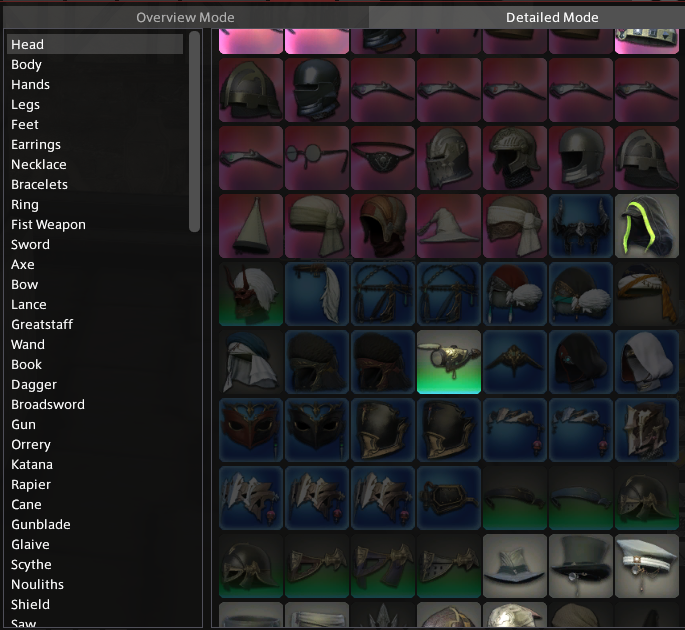This screenshot has width=685, height=630.
Task: Select the cream turban with hanging cloth
Action: [x=317, y=226]
